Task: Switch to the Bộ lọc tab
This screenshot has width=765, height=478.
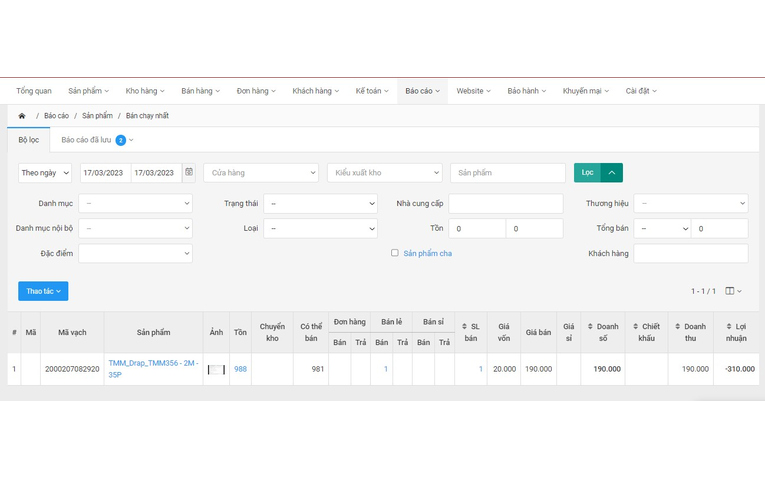Action: click(x=29, y=140)
